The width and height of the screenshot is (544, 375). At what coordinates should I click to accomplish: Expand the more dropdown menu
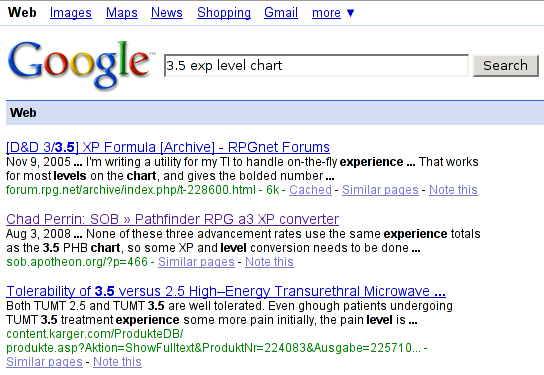[x=333, y=12]
